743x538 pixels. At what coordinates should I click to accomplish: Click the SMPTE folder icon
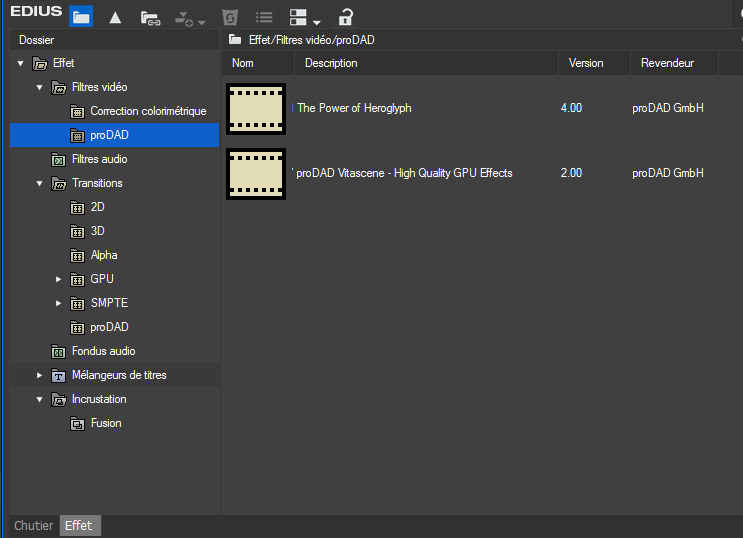tap(77, 303)
